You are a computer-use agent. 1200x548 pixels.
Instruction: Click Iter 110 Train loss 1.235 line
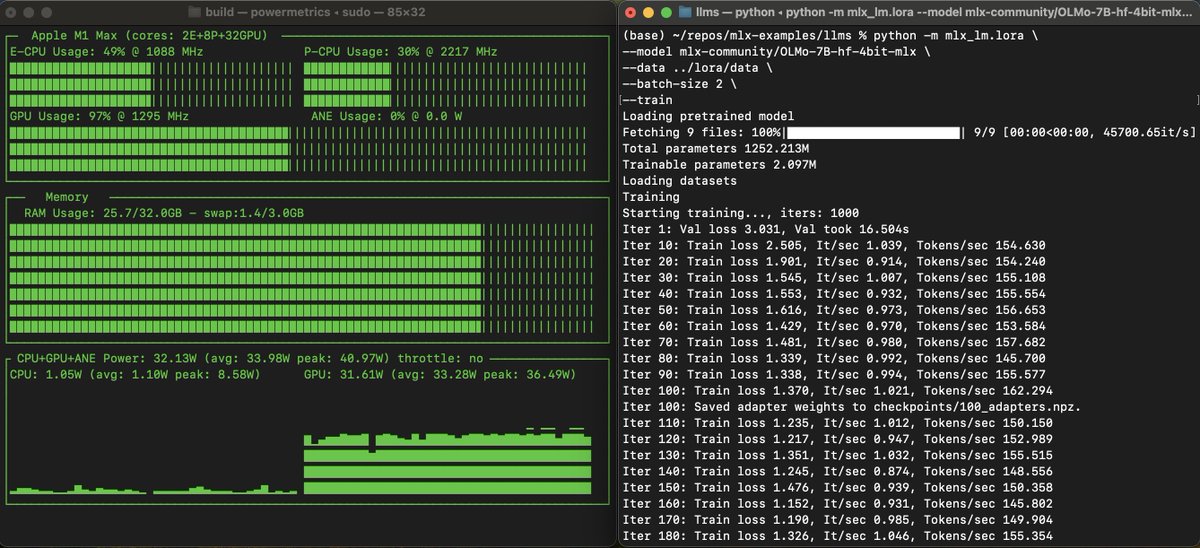tap(837, 424)
